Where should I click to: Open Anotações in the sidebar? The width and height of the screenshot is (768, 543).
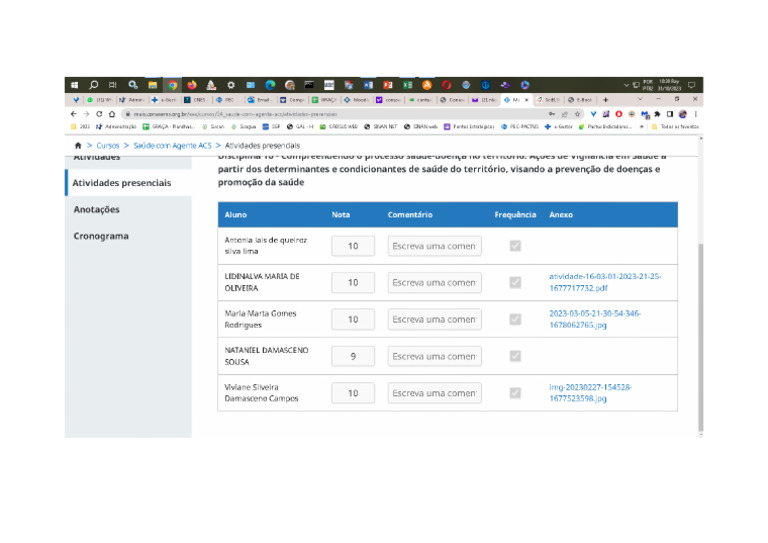96,210
